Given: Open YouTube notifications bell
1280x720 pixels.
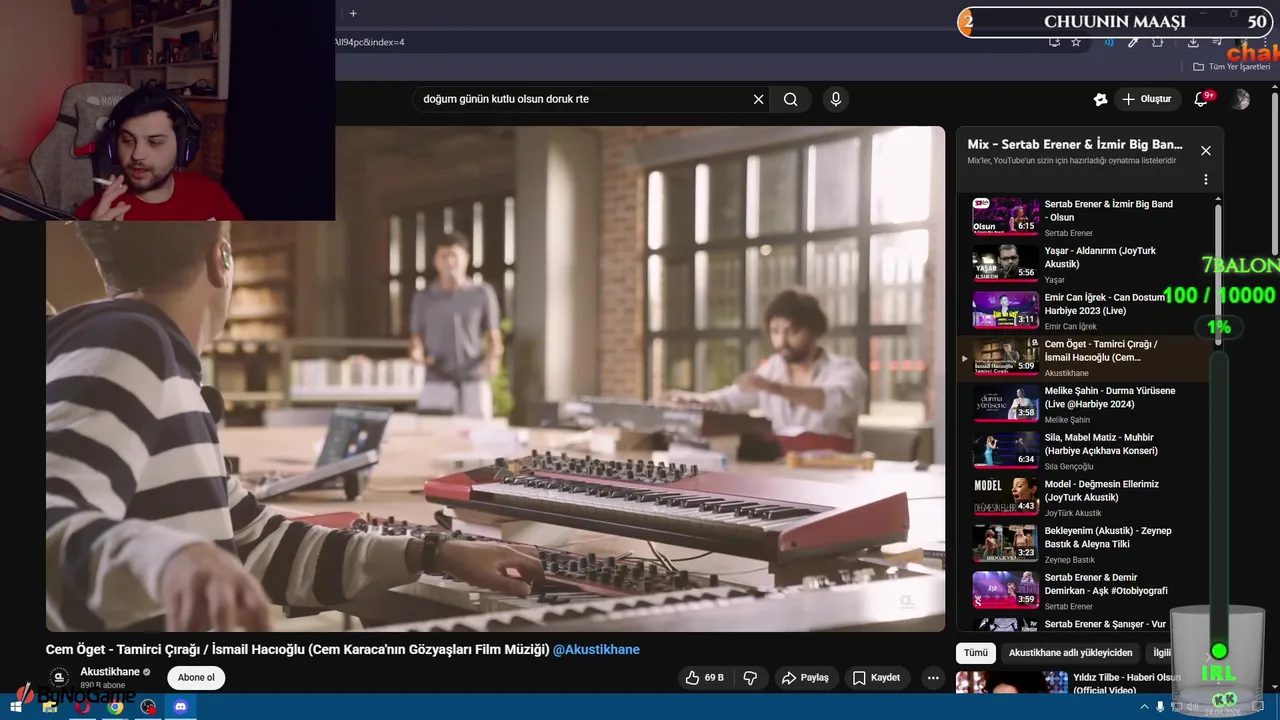Looking at the screenshot, I should 1202,99.
